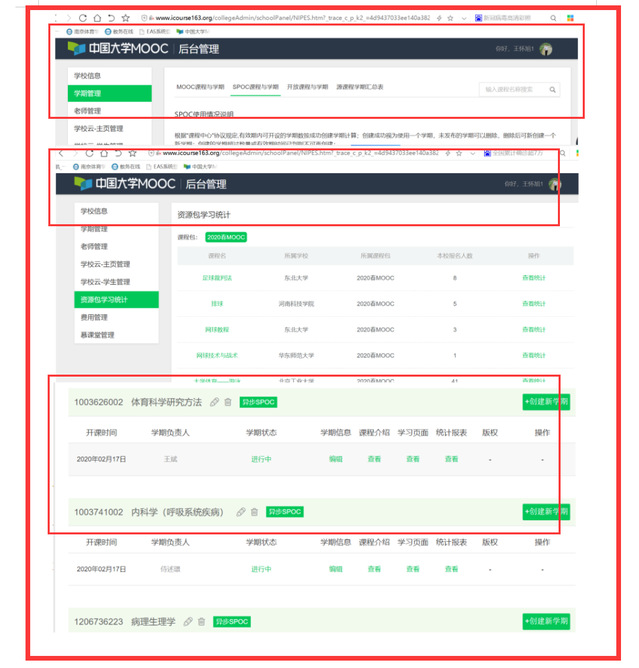
Task: Reload the page in the SPOC-page browser window
Action: pyautogui.click(x=83, y=18)
